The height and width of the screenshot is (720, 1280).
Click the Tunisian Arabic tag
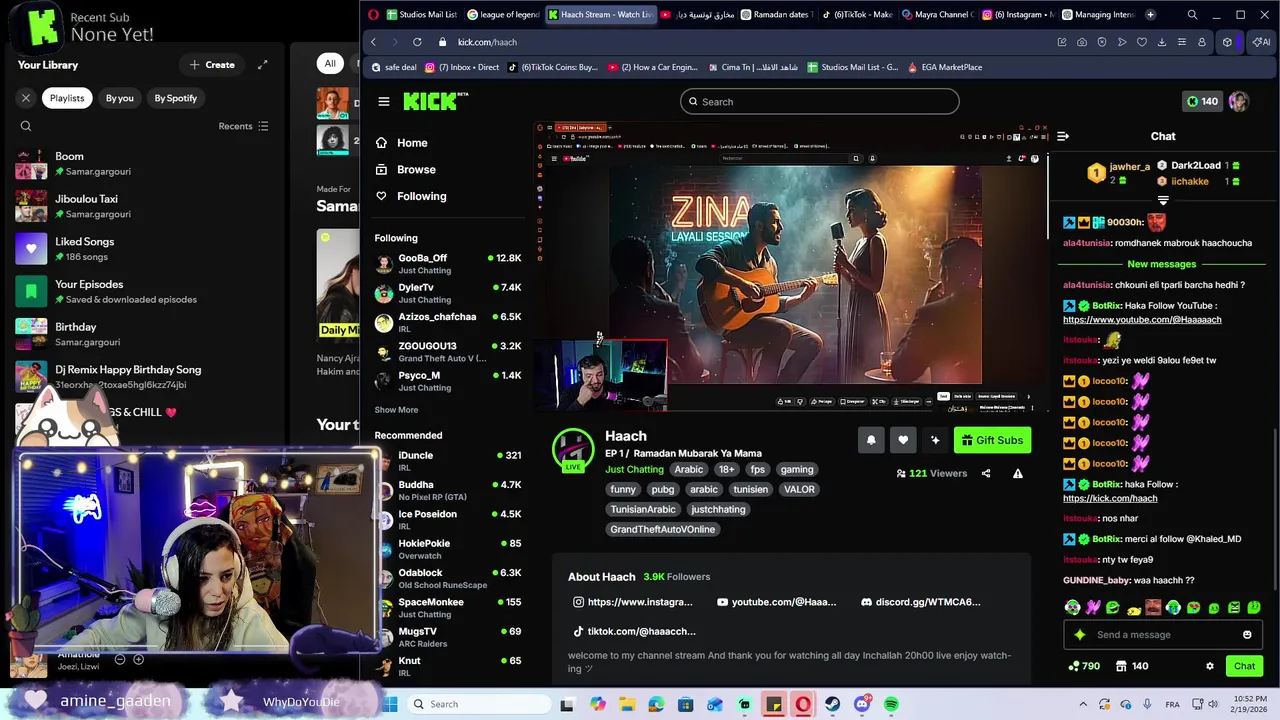[x=643, y=509]
